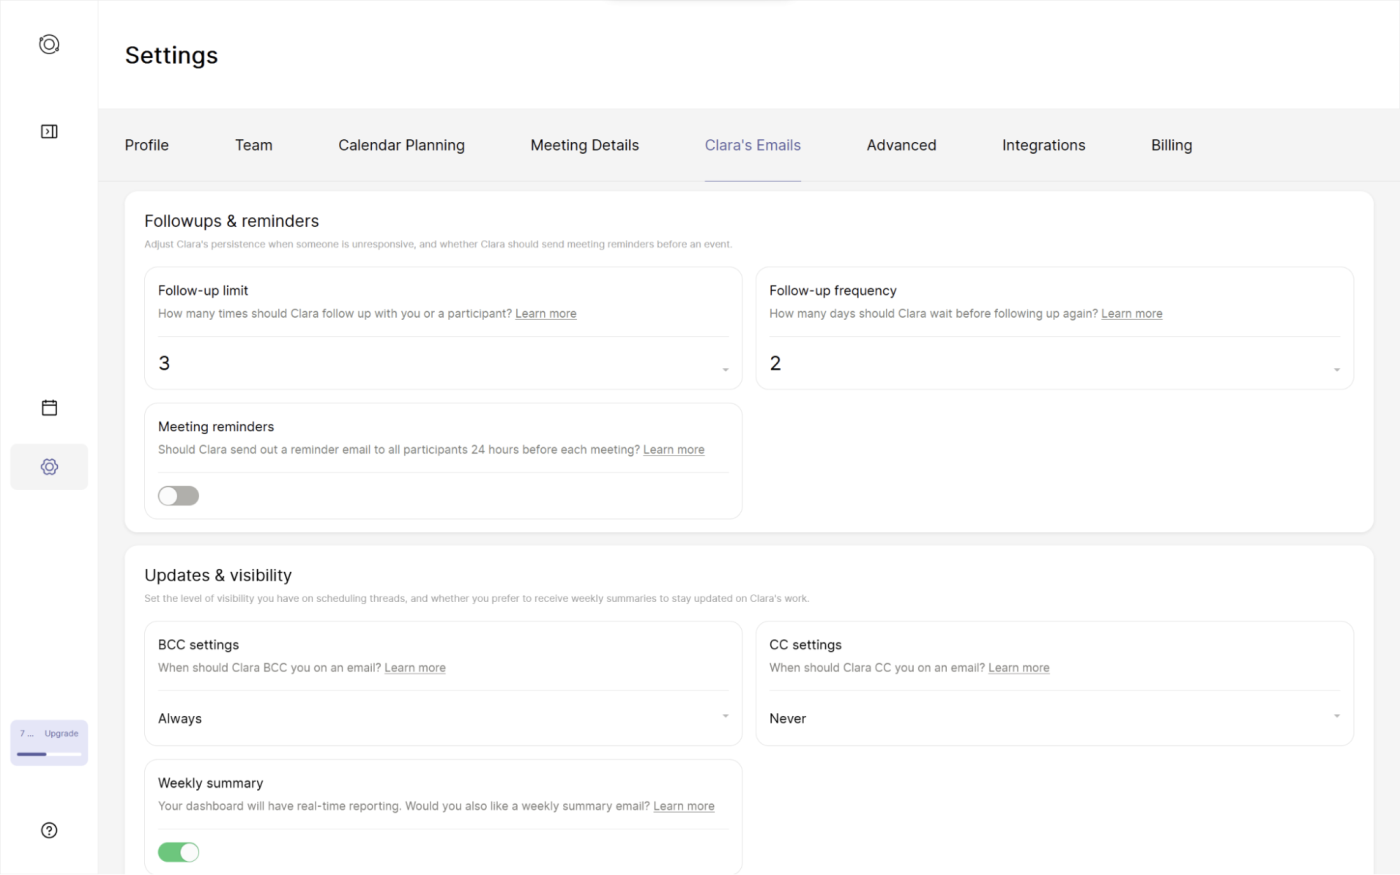Click the trial progress bar in sidebar
This screenshot has width=1400, height=875.
(49, 754)
